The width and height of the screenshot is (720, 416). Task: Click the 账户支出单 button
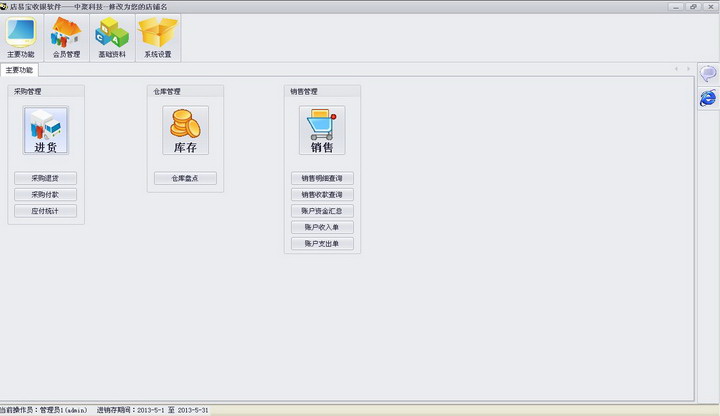tap(321, 243)
